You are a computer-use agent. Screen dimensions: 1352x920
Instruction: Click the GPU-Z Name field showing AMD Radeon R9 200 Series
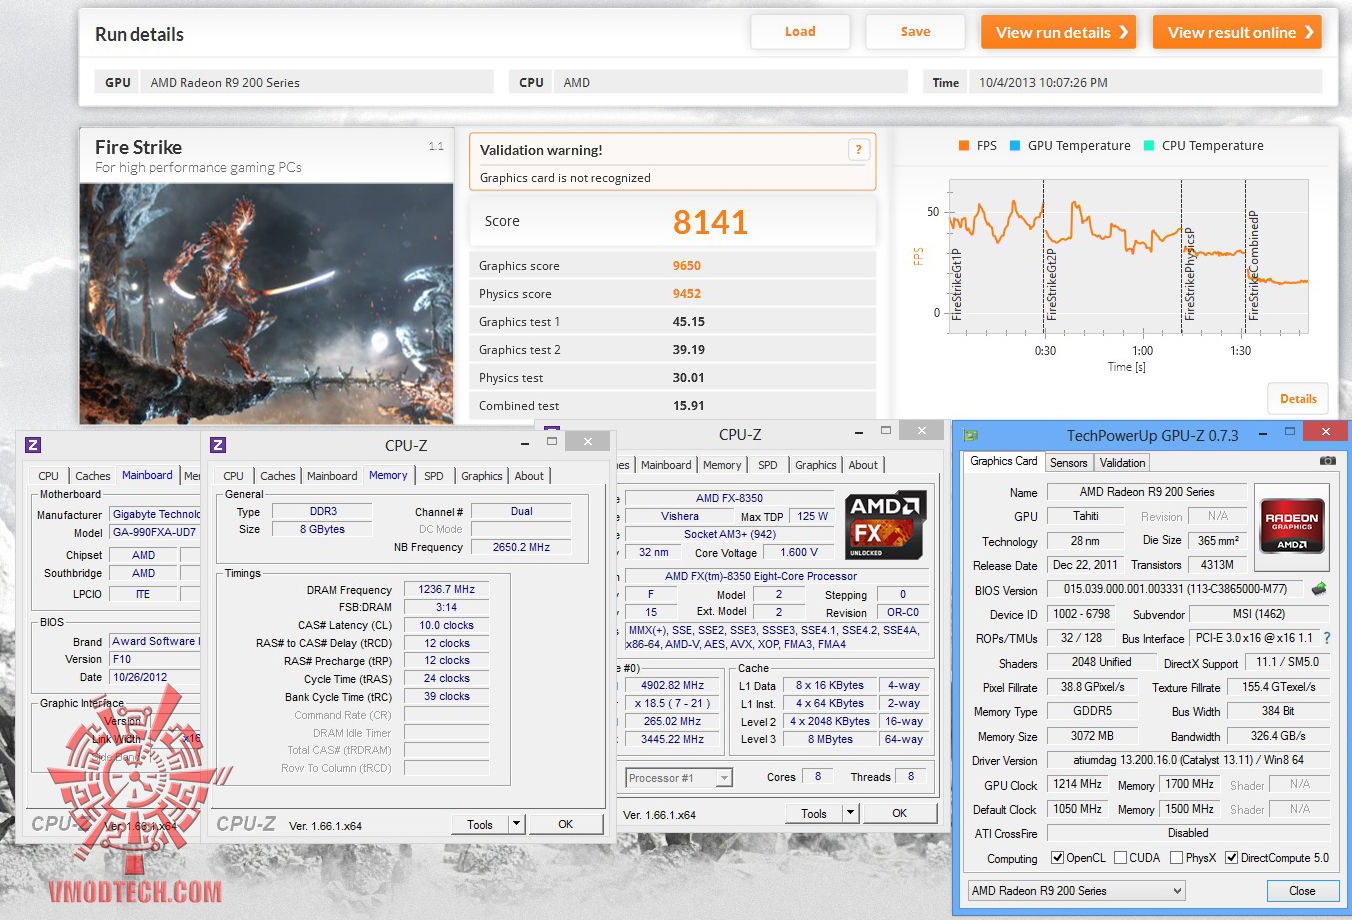(1146, 492)
